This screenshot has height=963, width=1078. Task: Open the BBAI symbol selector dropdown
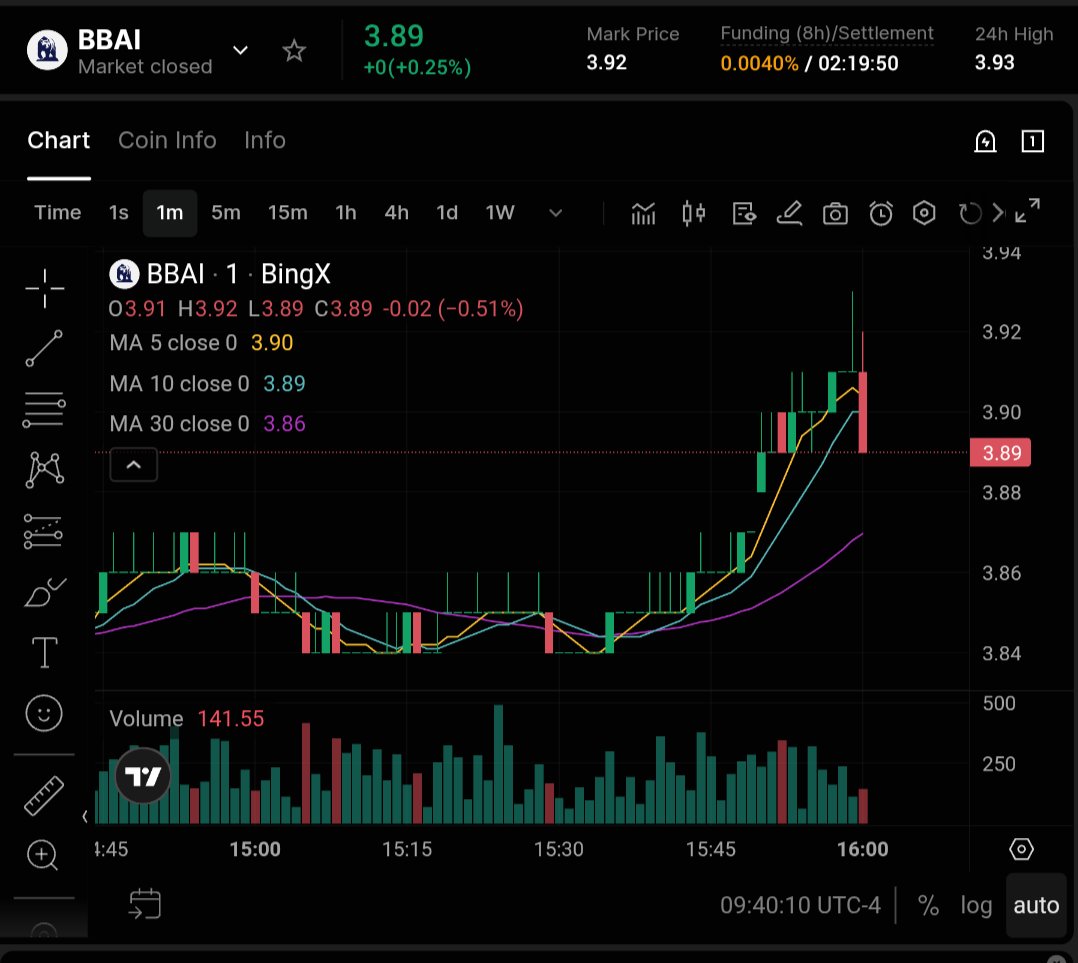(x=240, y=50)
